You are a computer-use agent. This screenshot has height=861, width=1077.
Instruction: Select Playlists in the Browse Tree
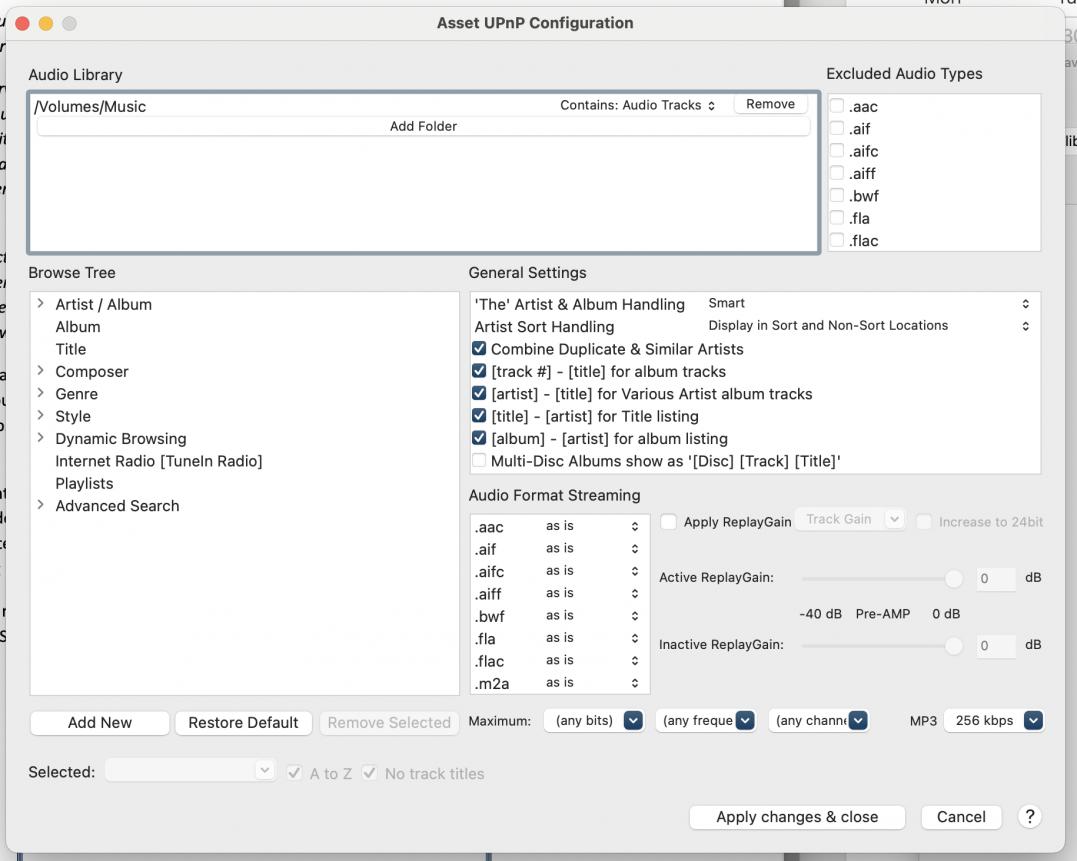pyautogui.click(x=84, y=483)
